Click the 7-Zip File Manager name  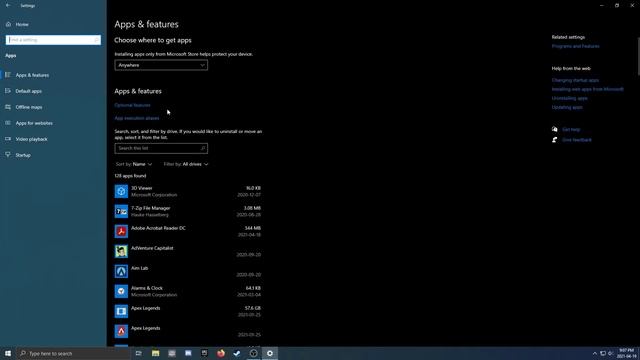click(151, 208)
